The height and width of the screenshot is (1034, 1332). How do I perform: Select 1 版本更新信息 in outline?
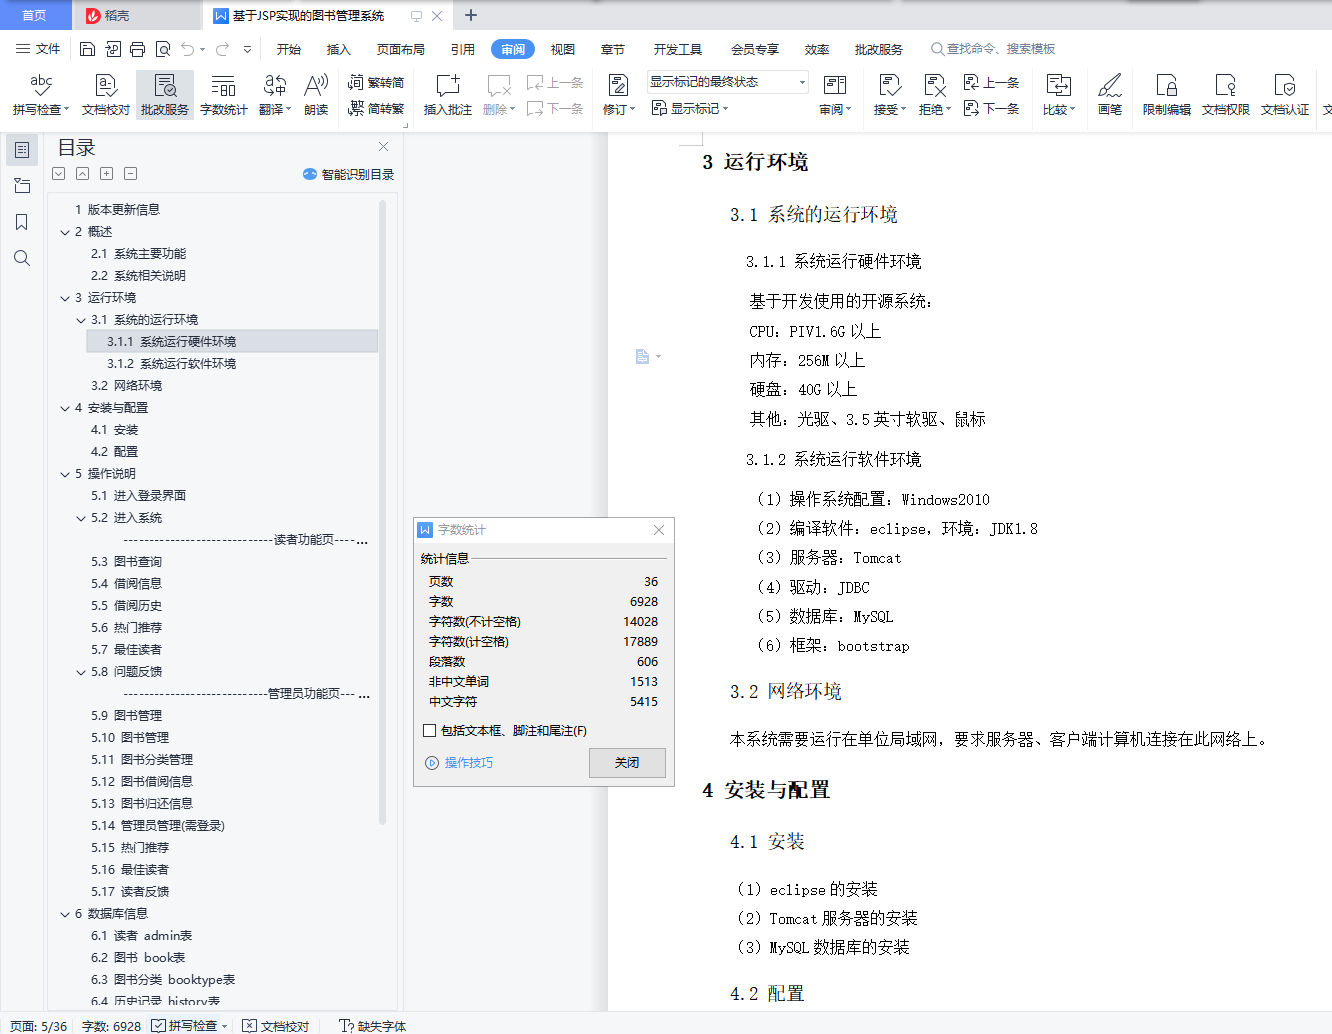[117, 210]
